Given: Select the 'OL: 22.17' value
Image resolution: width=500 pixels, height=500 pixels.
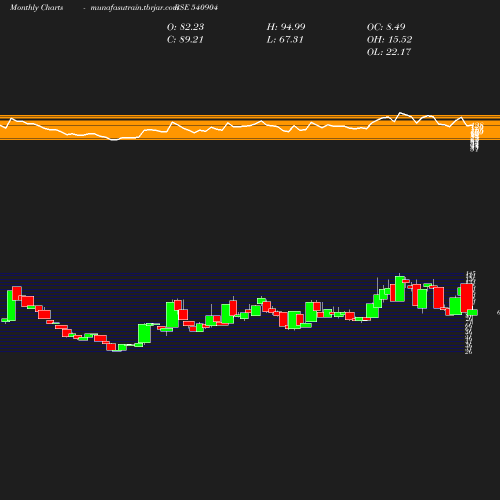Looking at the screenshot, I should [389, 52].
